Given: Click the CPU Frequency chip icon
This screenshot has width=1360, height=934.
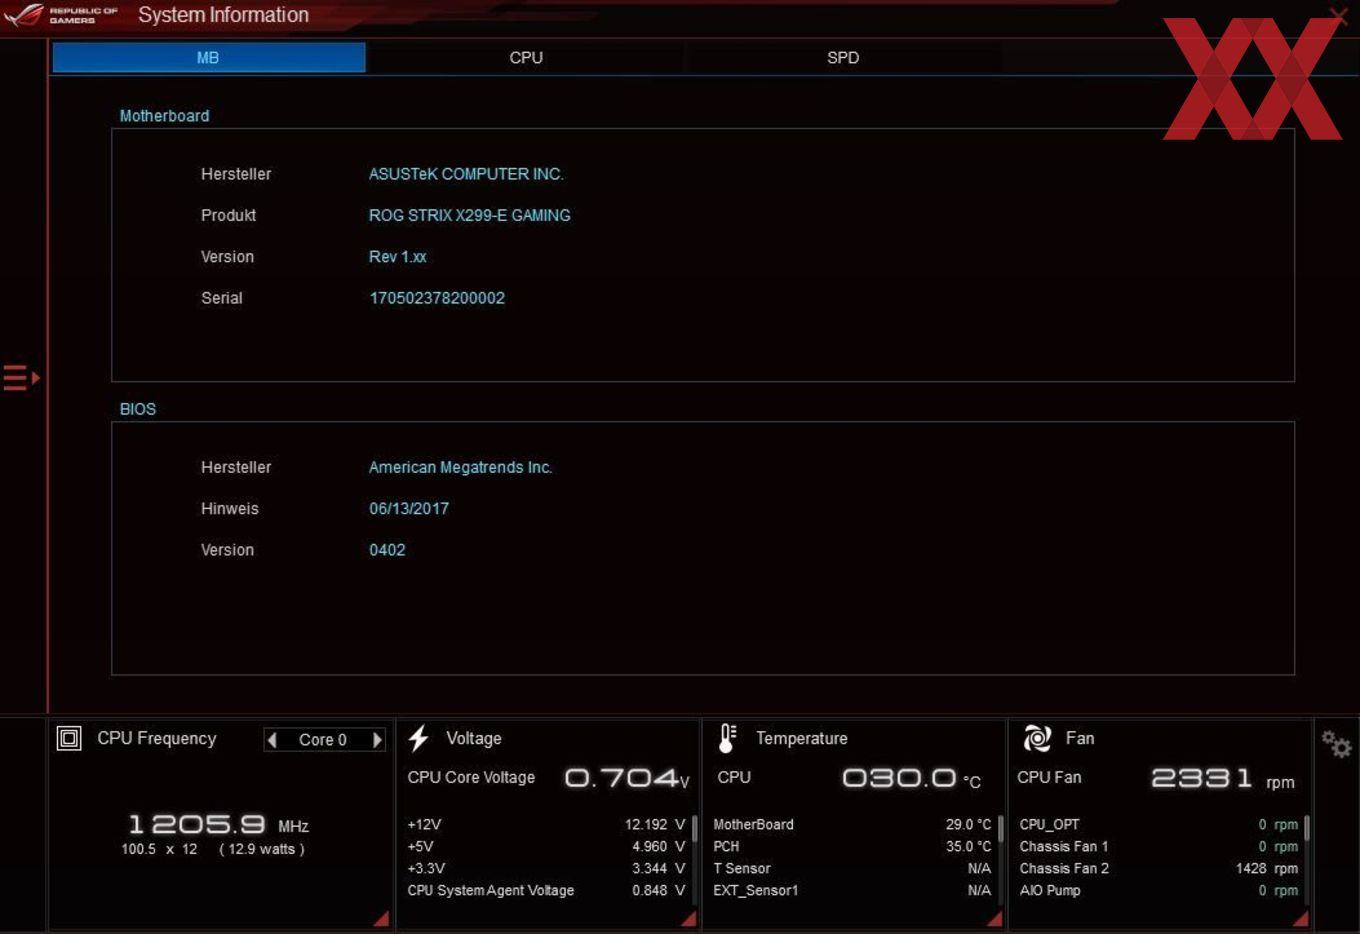Looking at the screenshot, I should coord(69,739).
